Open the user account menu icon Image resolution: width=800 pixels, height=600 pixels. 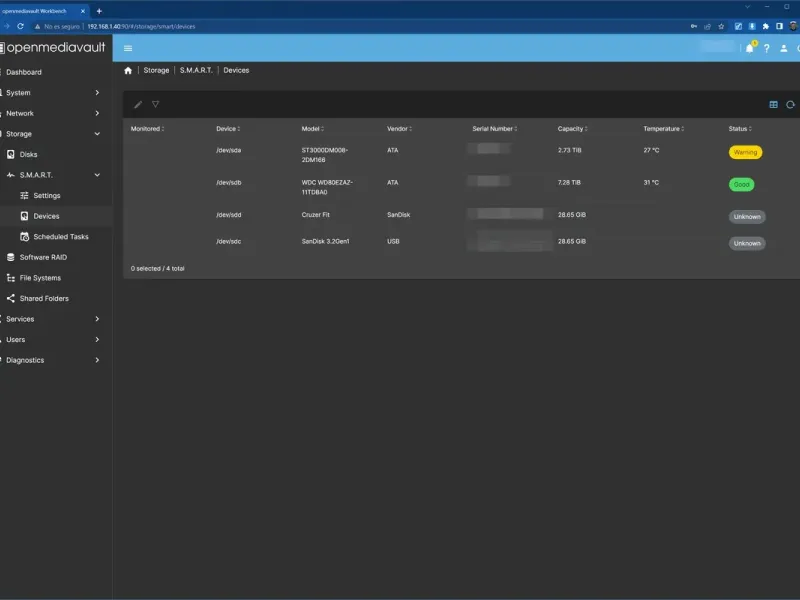click(x=784, y=48)
